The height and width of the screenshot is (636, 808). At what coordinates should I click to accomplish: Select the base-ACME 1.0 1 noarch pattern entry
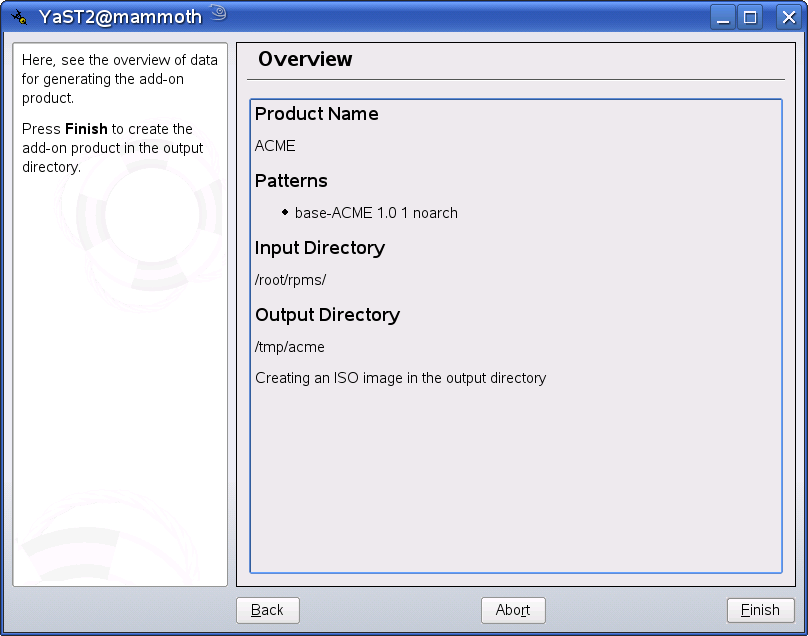[376, 213]
